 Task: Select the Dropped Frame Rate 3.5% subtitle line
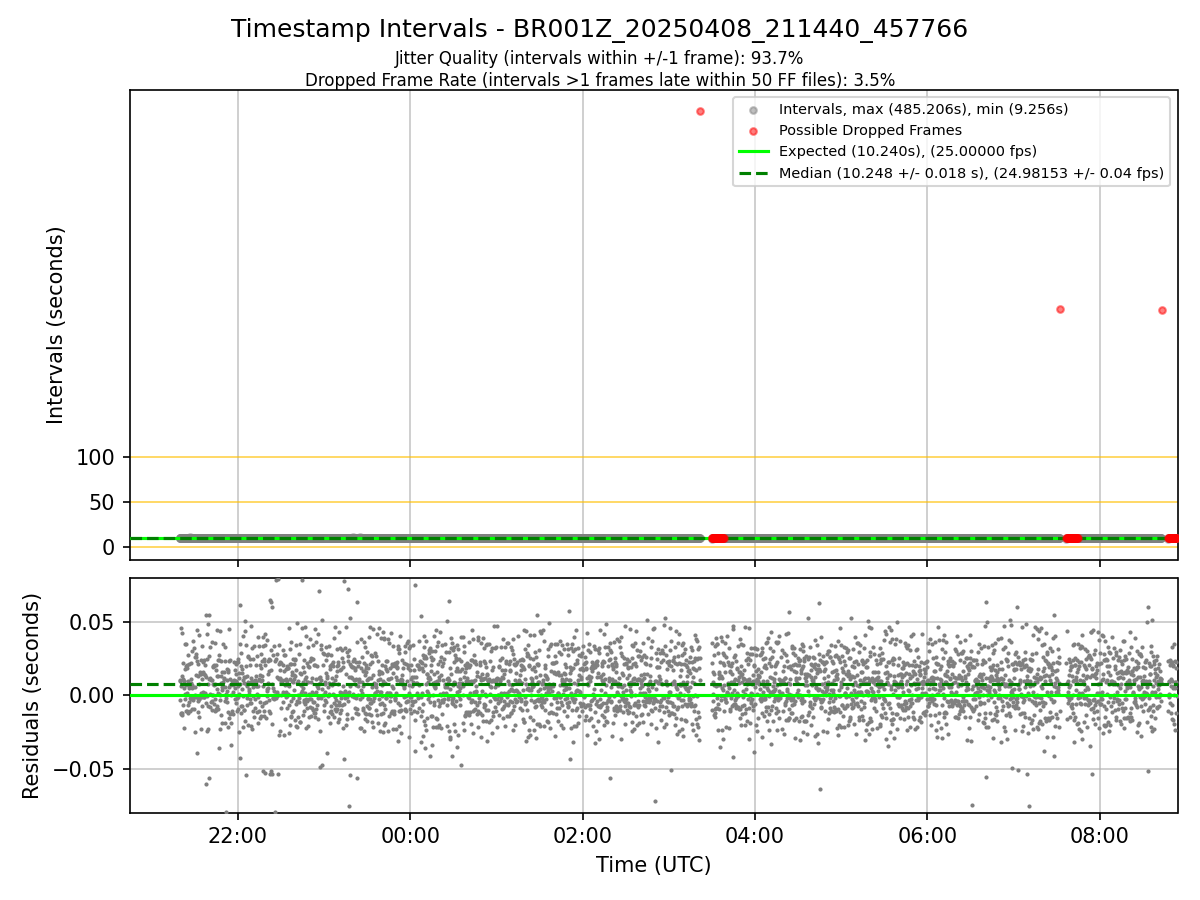tap(599, 80)
